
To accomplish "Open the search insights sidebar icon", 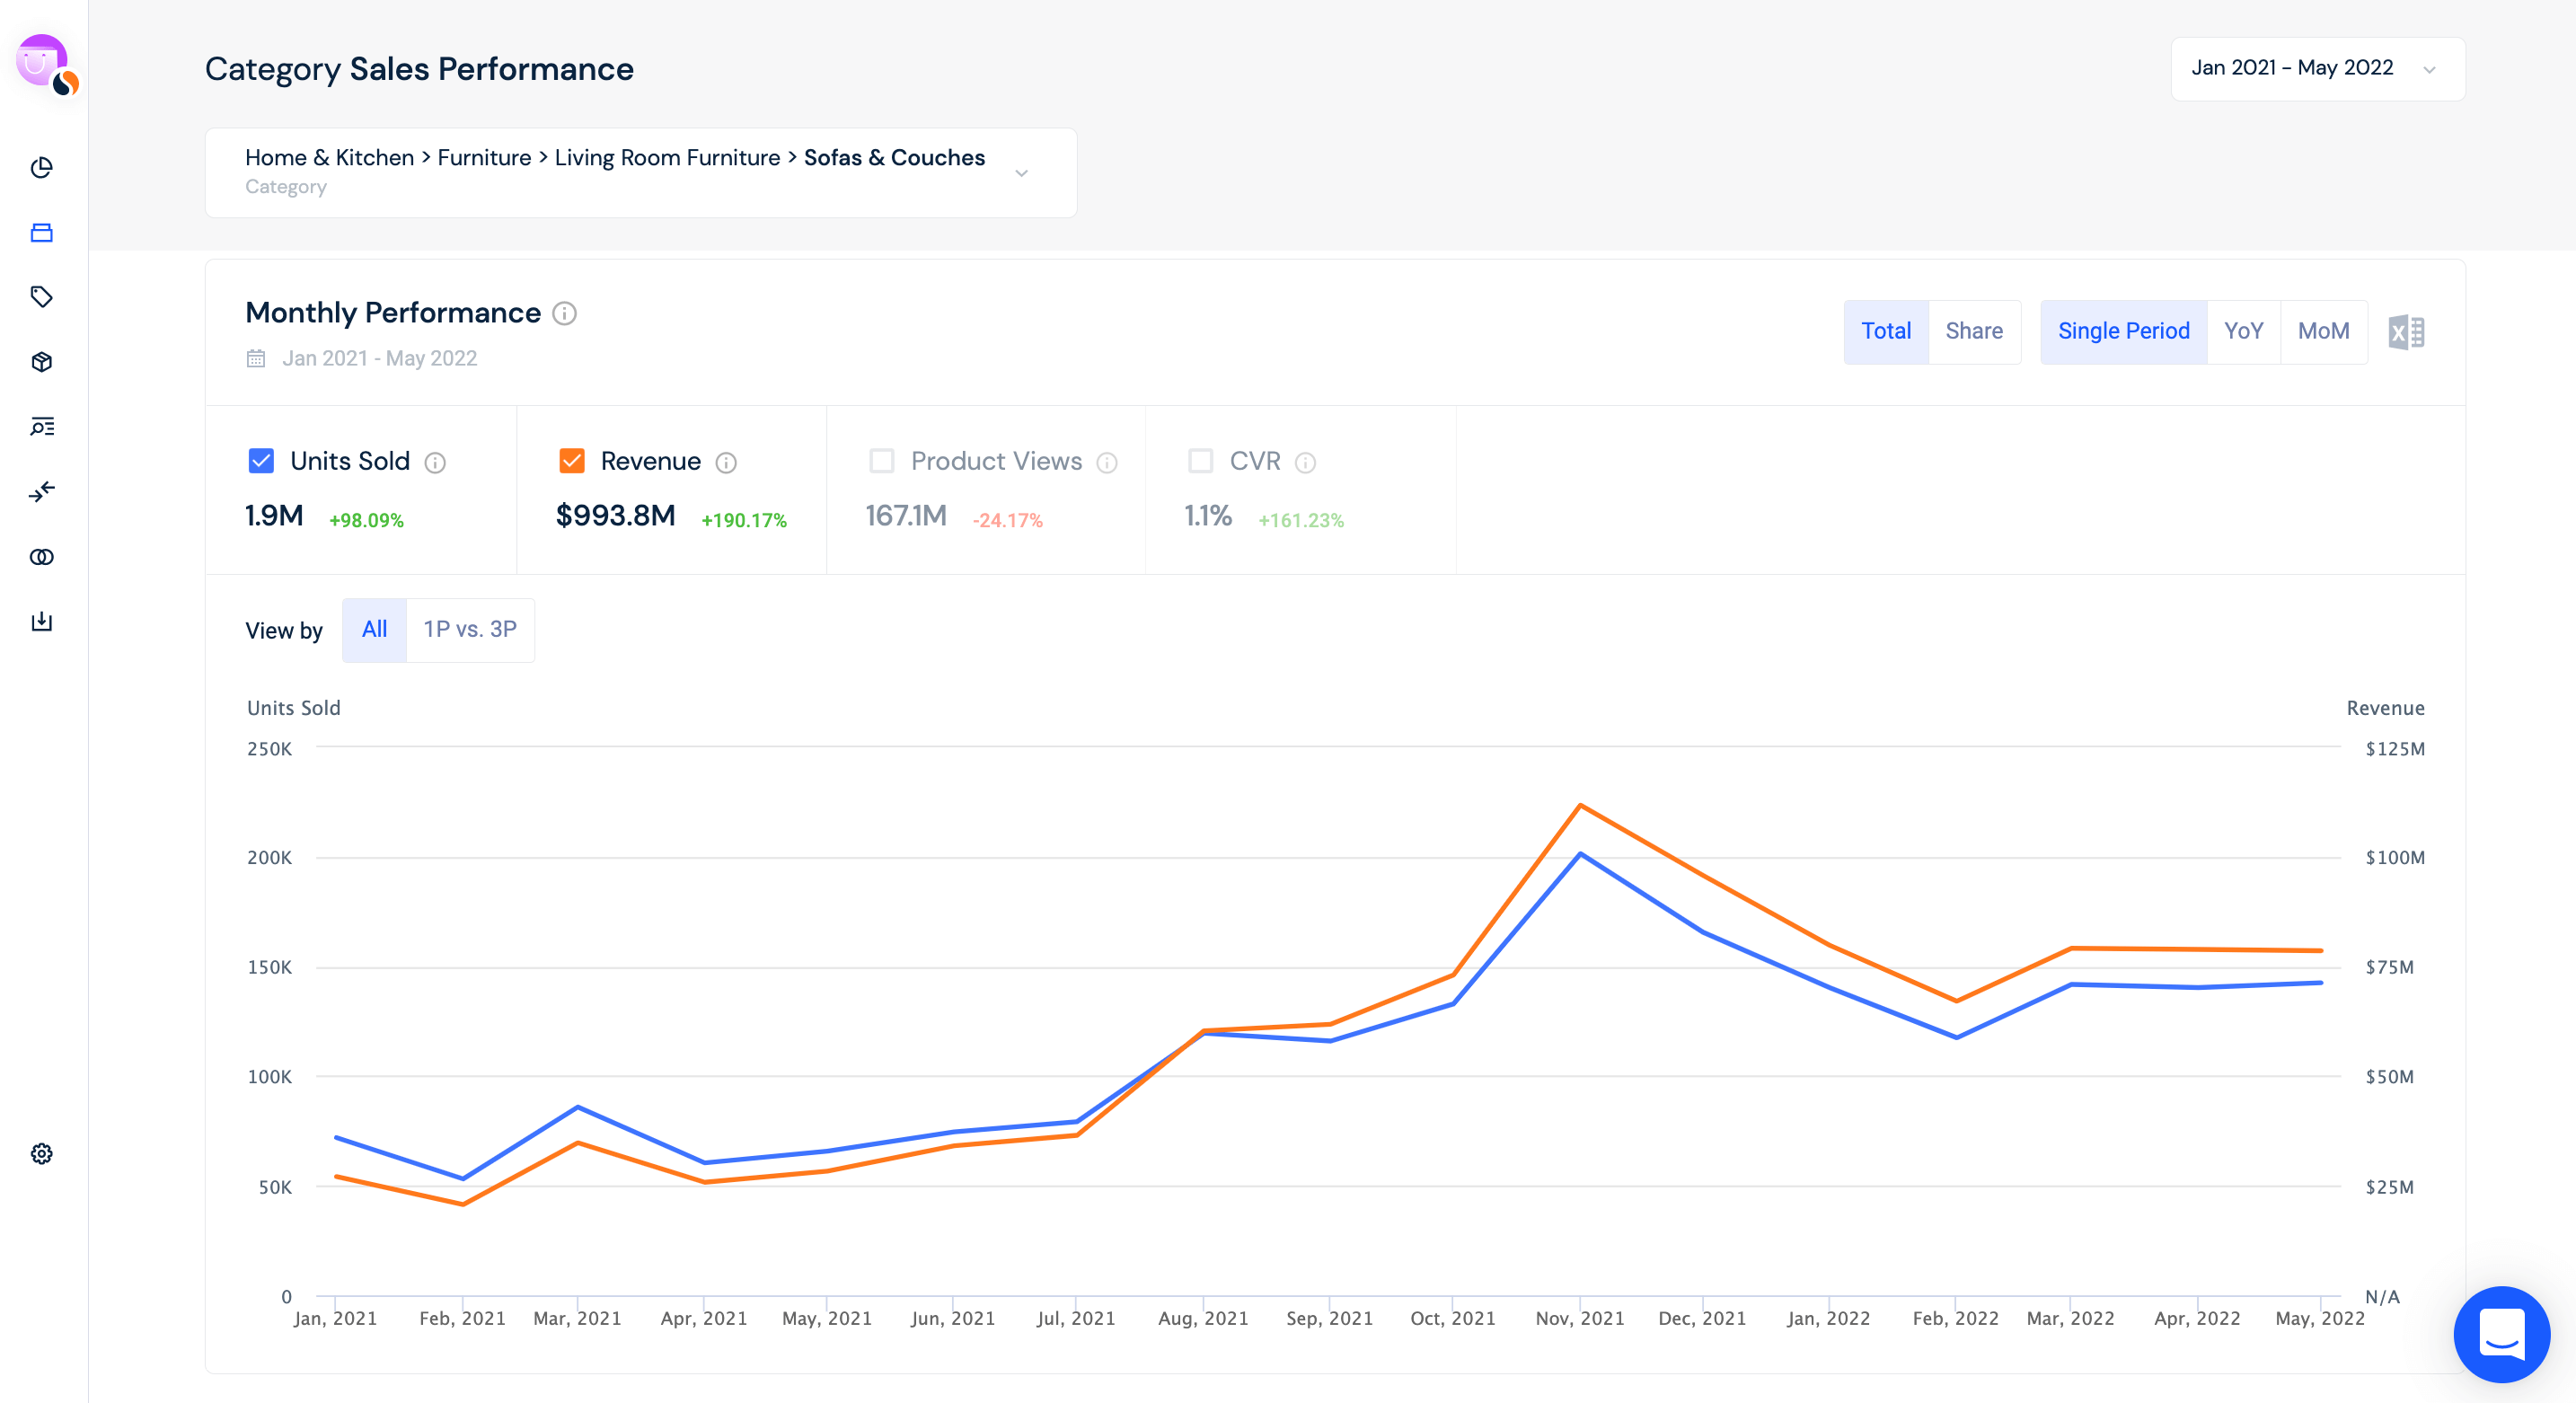I will point(42,427).
